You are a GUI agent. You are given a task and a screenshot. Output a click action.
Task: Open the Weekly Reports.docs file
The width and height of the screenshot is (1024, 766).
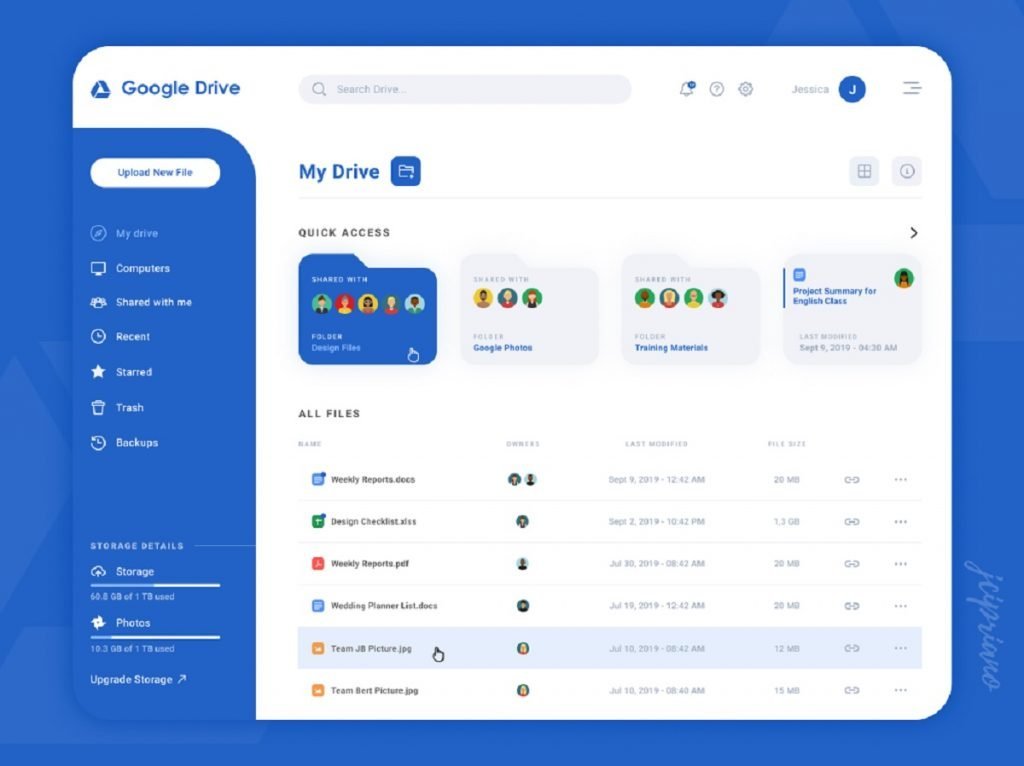coord(609,479)
